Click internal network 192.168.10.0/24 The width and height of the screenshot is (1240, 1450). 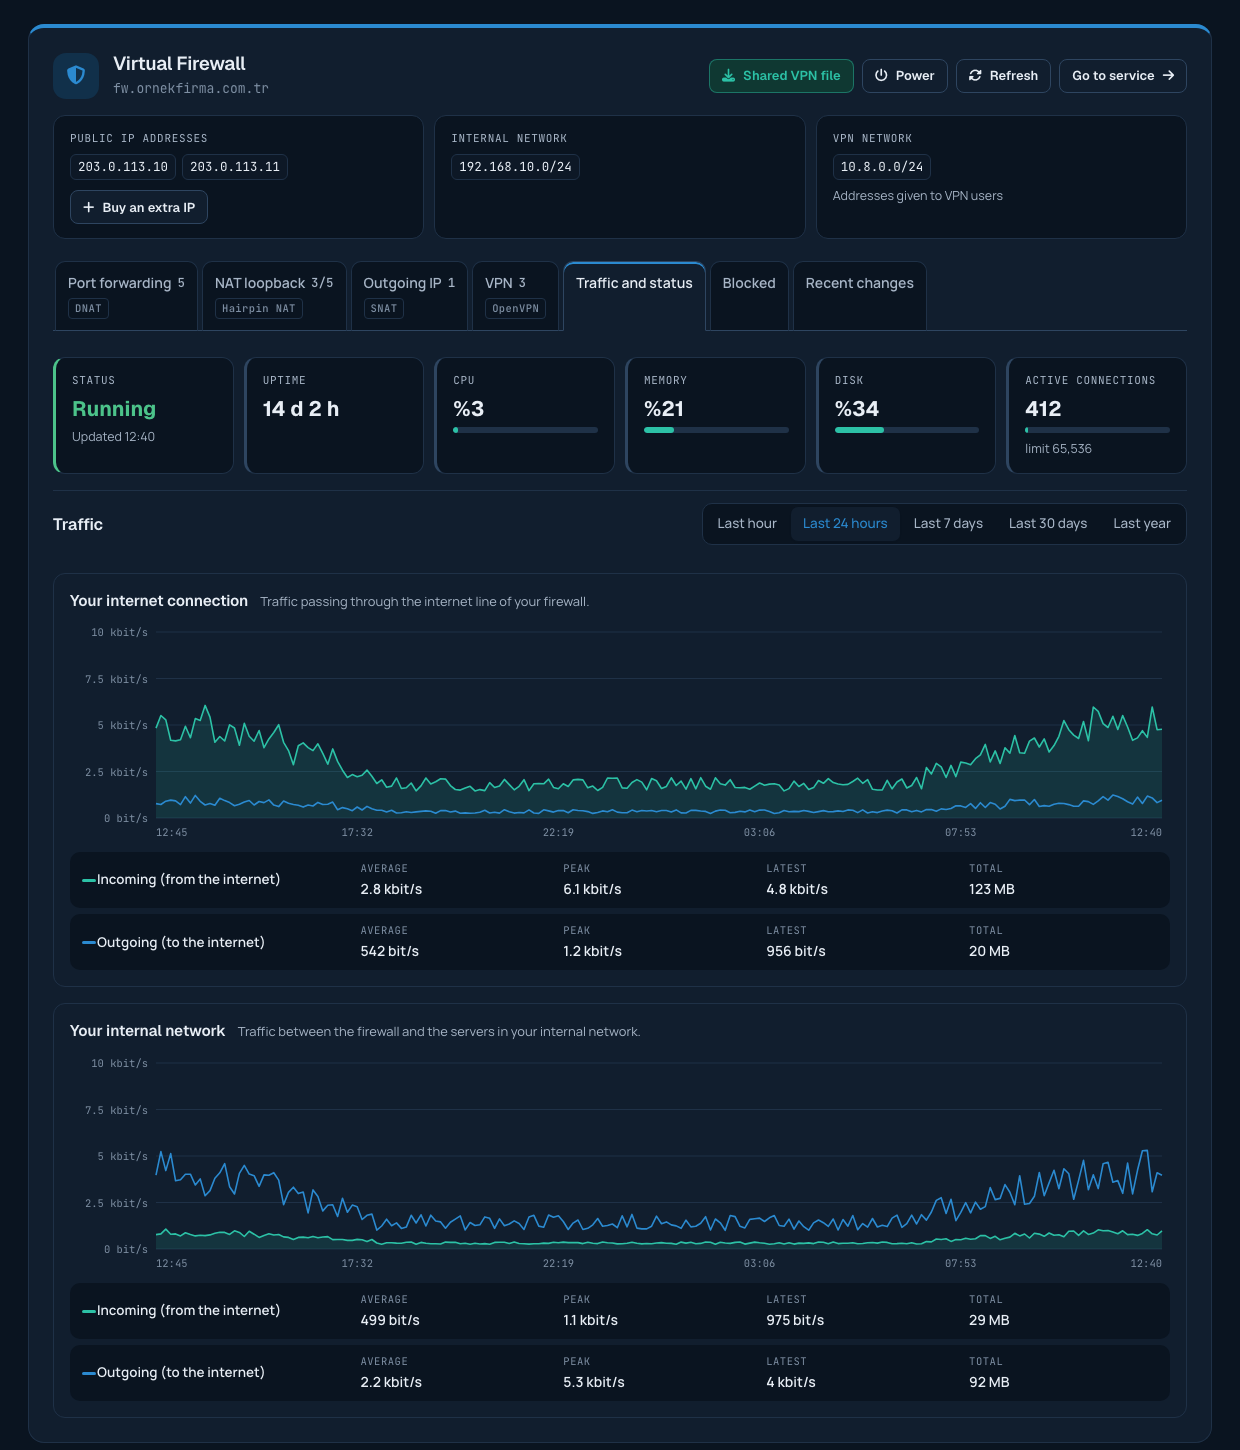coord(515,167)
